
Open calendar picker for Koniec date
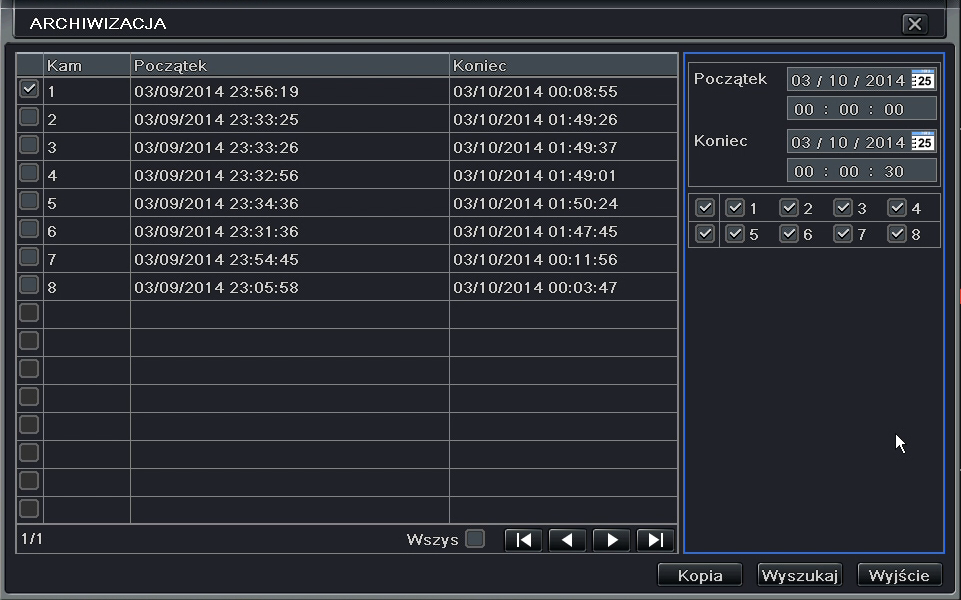point(922,142)
